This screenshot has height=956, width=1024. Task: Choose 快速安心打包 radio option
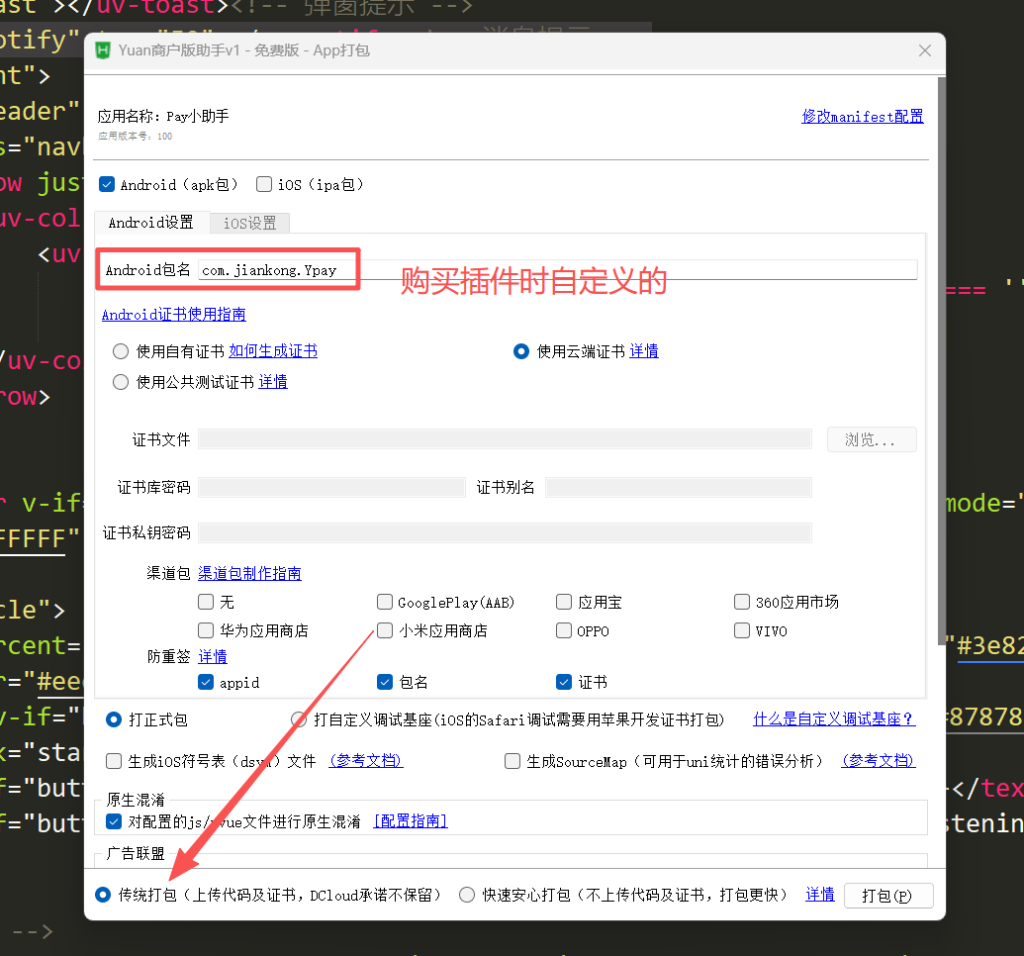click(x=466, y=895)
